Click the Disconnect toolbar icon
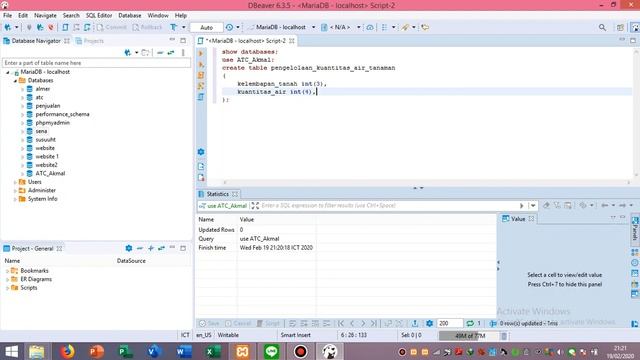 [x=51, y=27]
